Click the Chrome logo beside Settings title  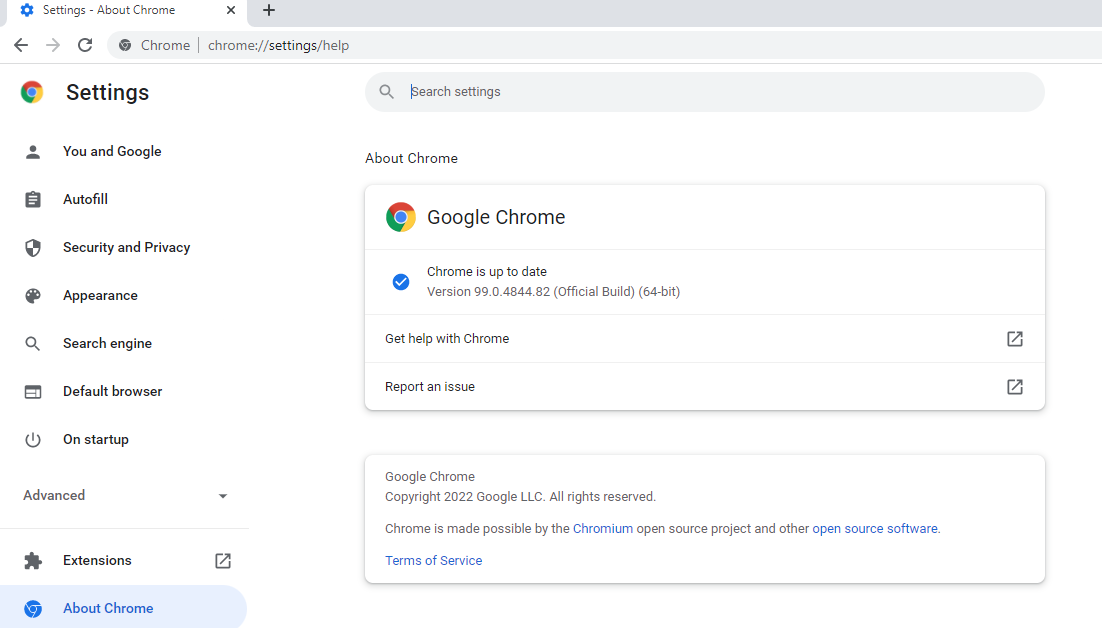(32, 92)
